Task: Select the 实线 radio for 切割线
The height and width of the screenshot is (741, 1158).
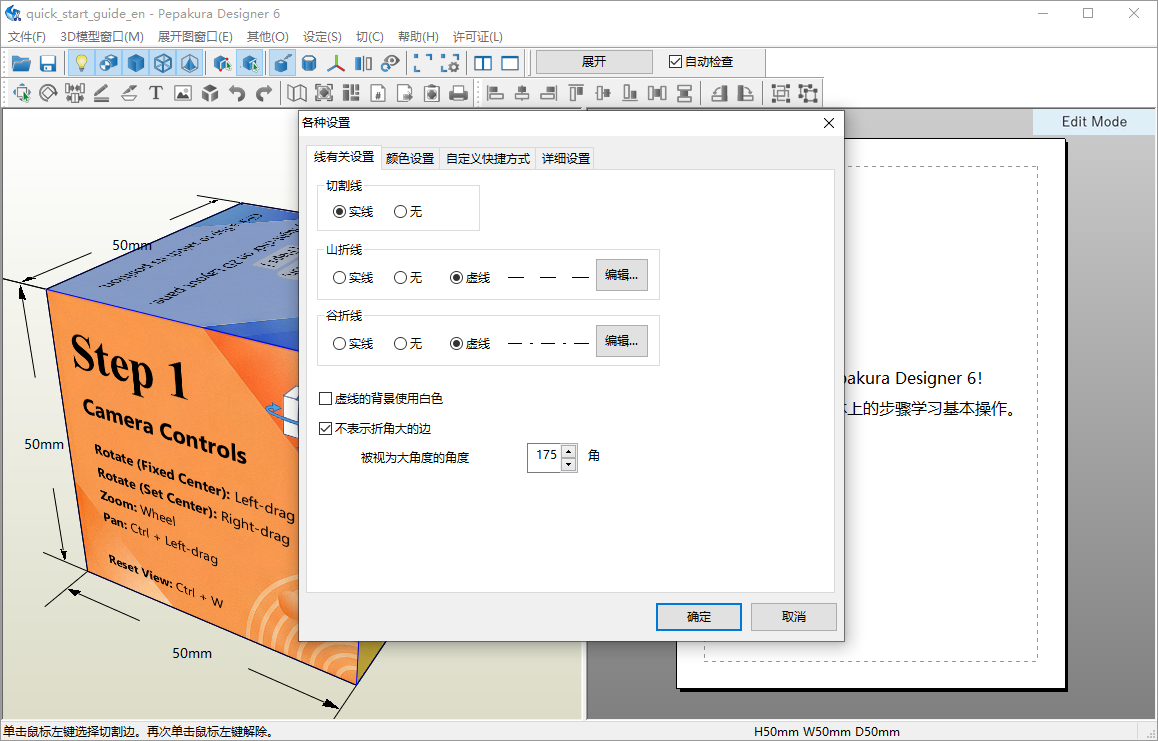Action: click(340, 211)
